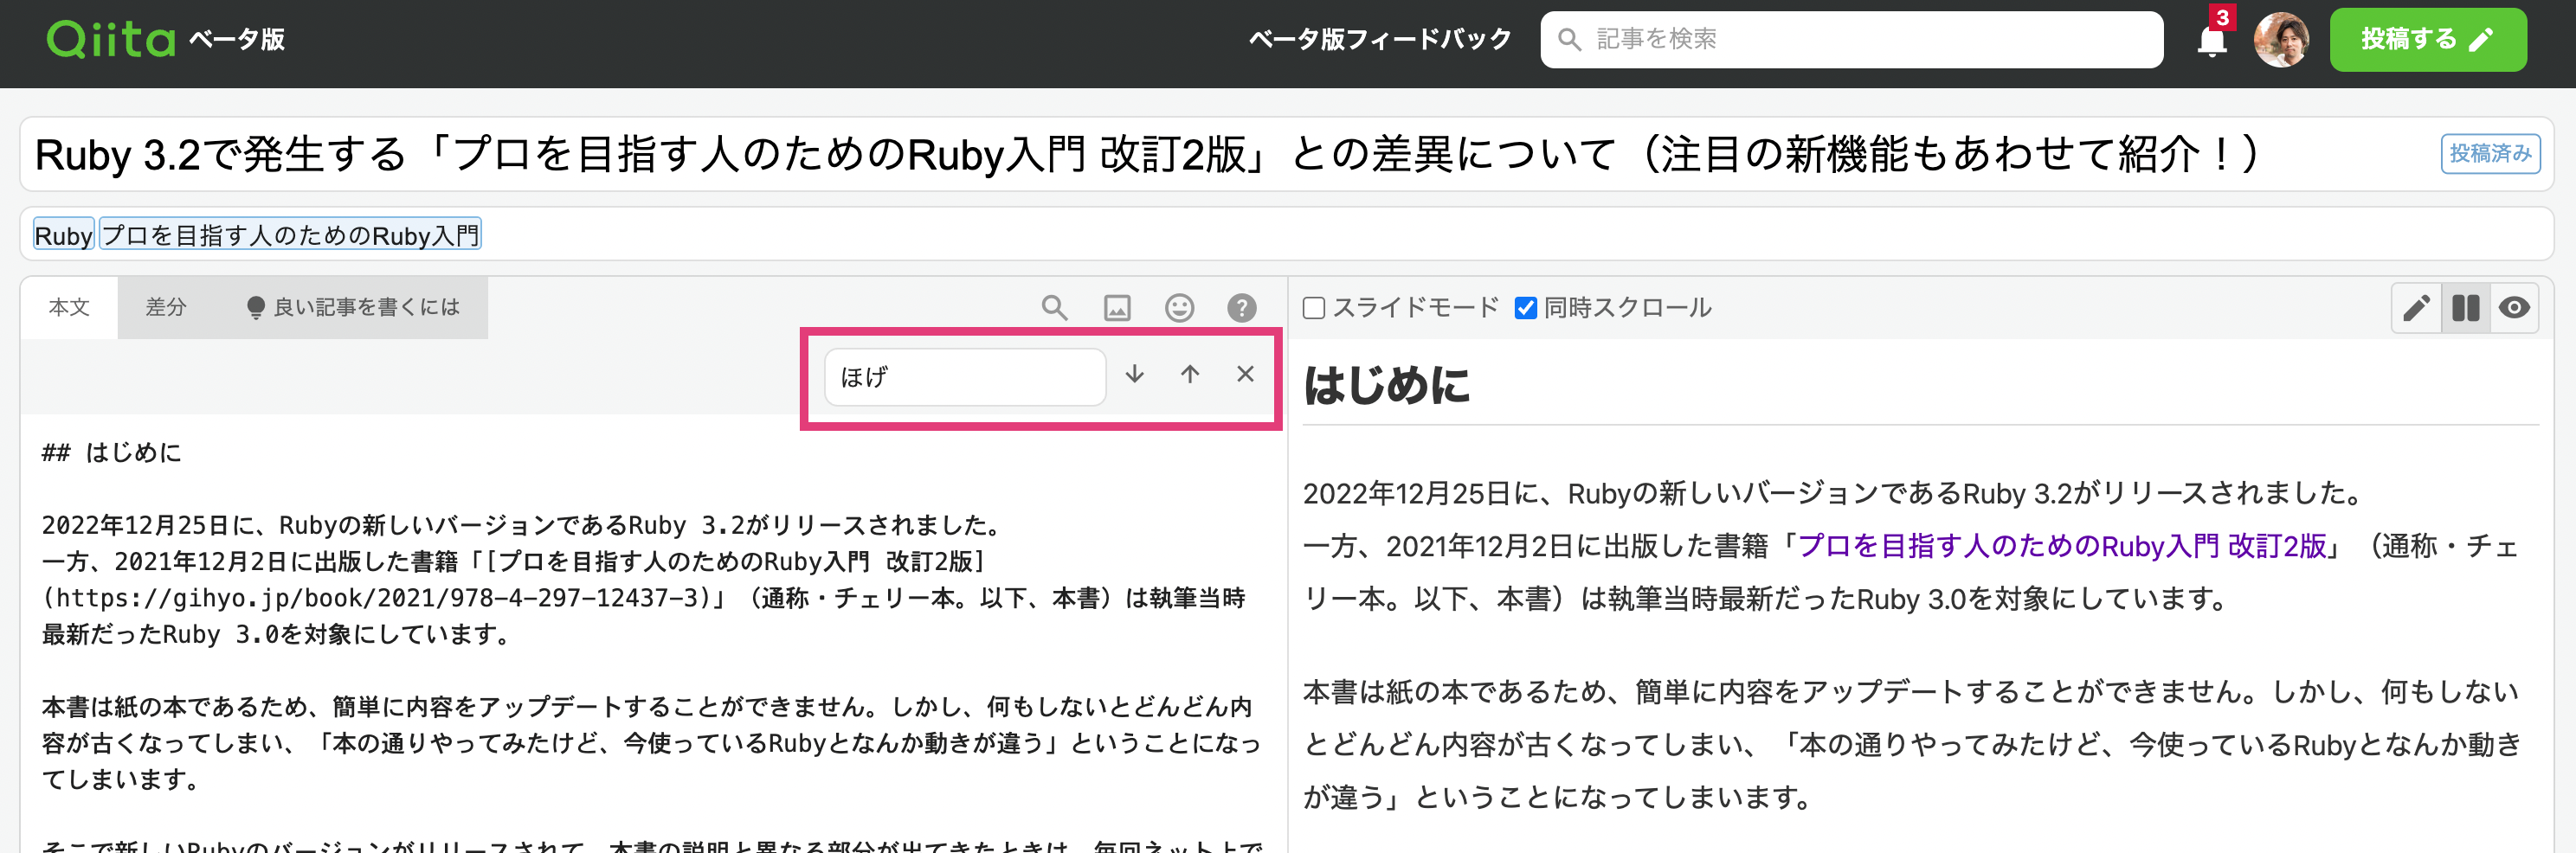Viewport: 2576px width, 853px height.
Task: Close the in-editor search box
Action: coord(1245,374)
